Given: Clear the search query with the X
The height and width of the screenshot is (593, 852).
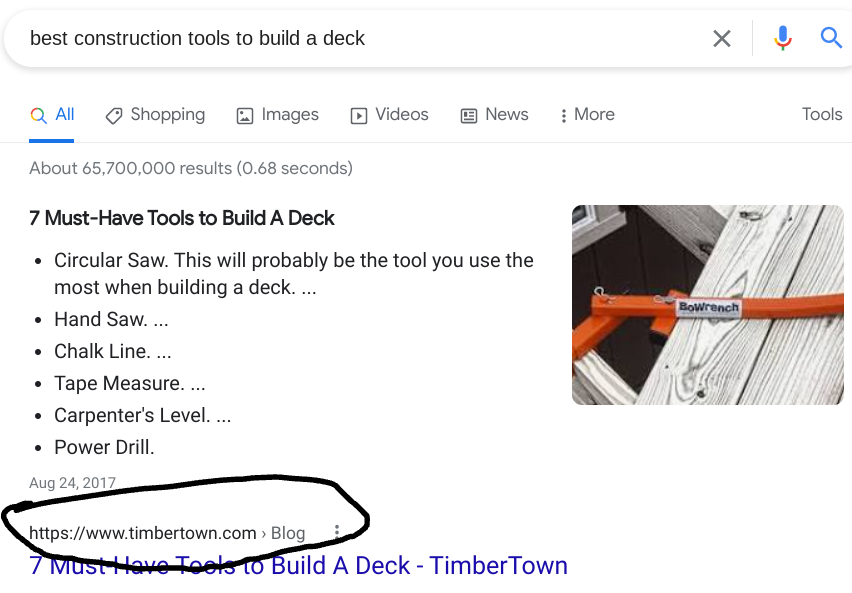Looking at the screenshot, I should 721,39.
